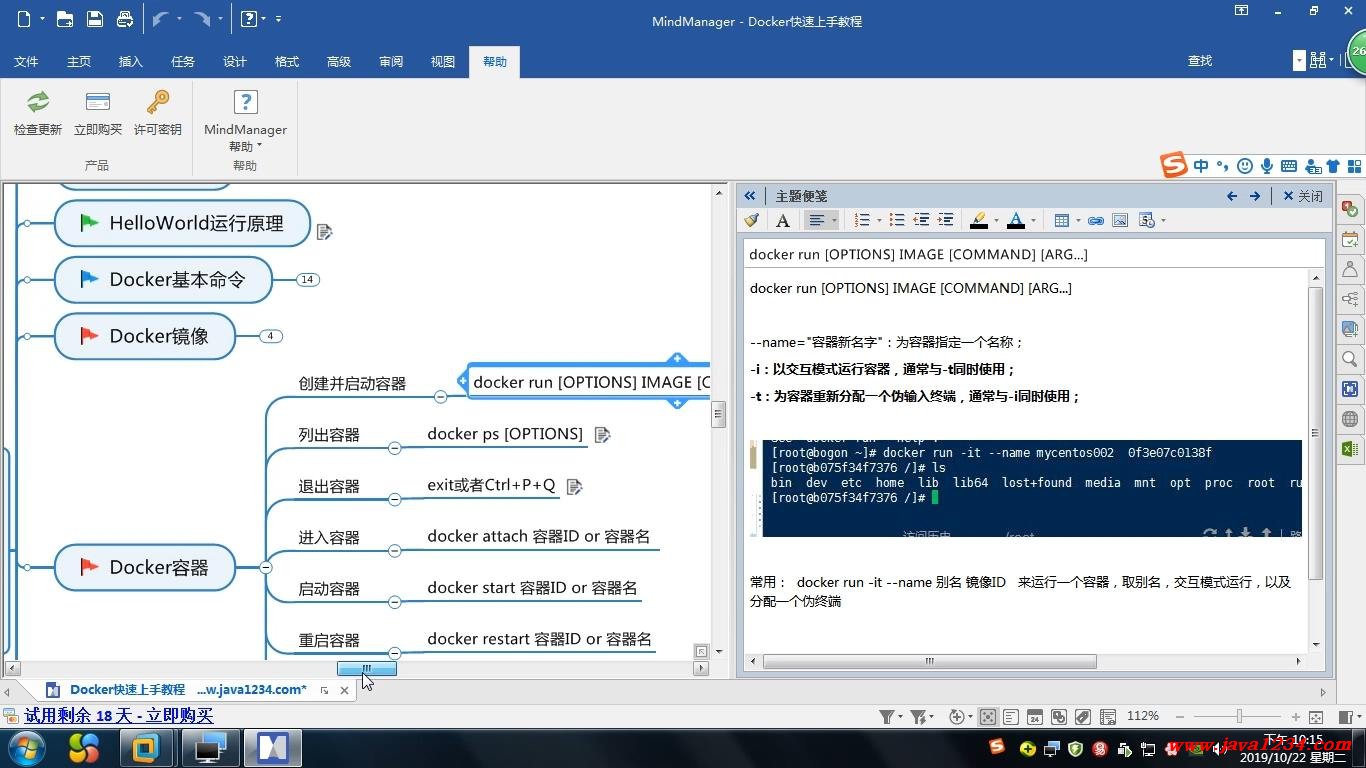
Task: Close the notes panel with 关闭
Action: pos(1303,196)
